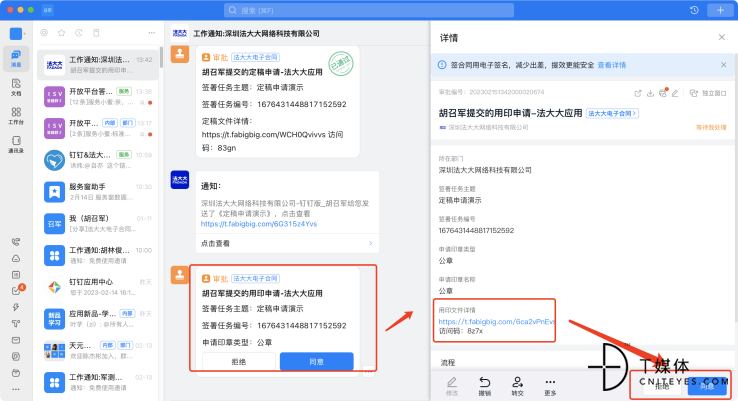Viewport: 738px width, 401px height.
Task: Open approval in external share icon
Action: pyautogui.click(x=638, y=93)
